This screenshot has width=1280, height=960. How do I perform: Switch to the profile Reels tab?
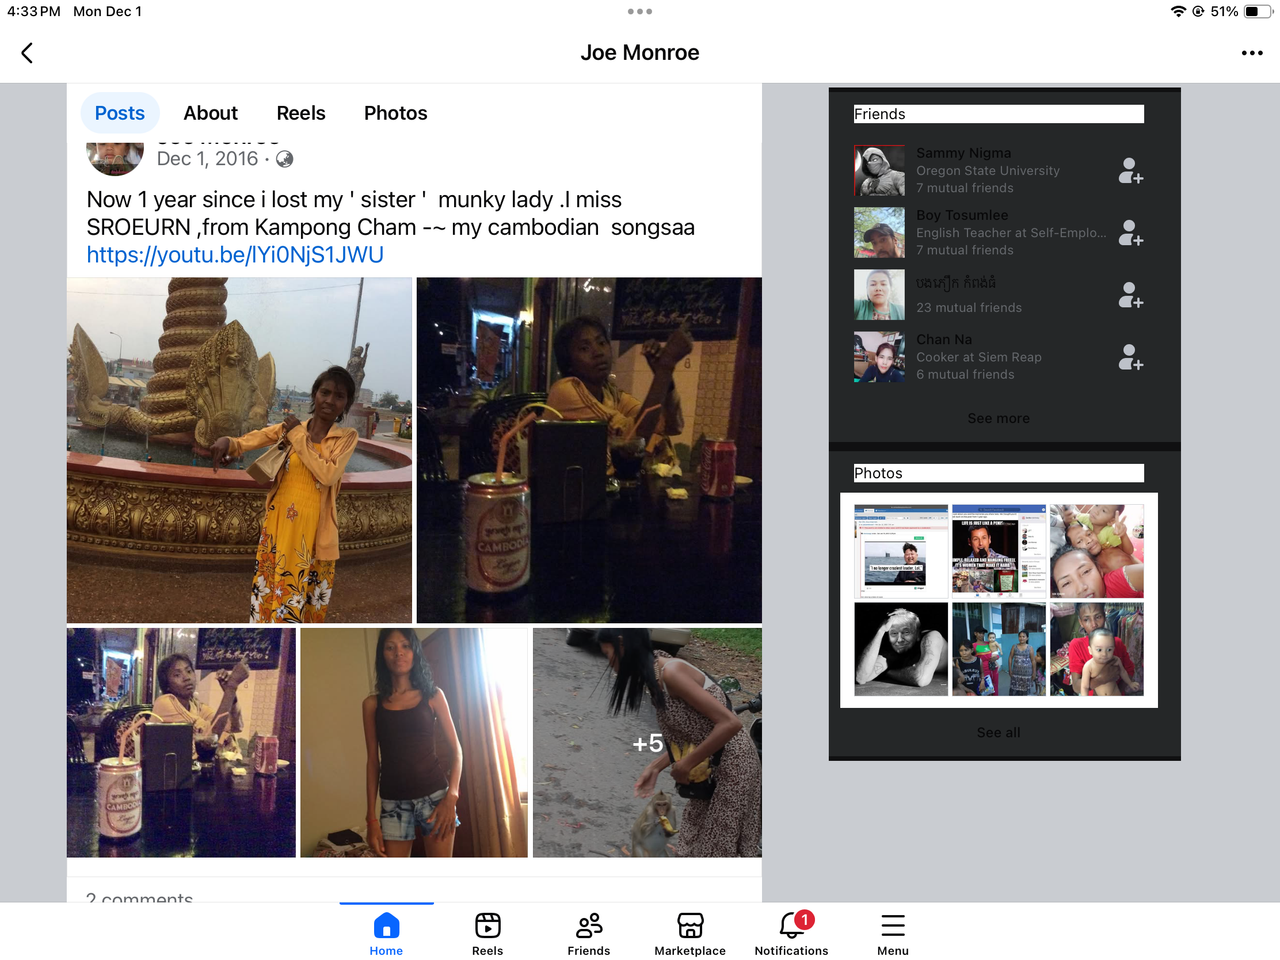click(301, 113)
